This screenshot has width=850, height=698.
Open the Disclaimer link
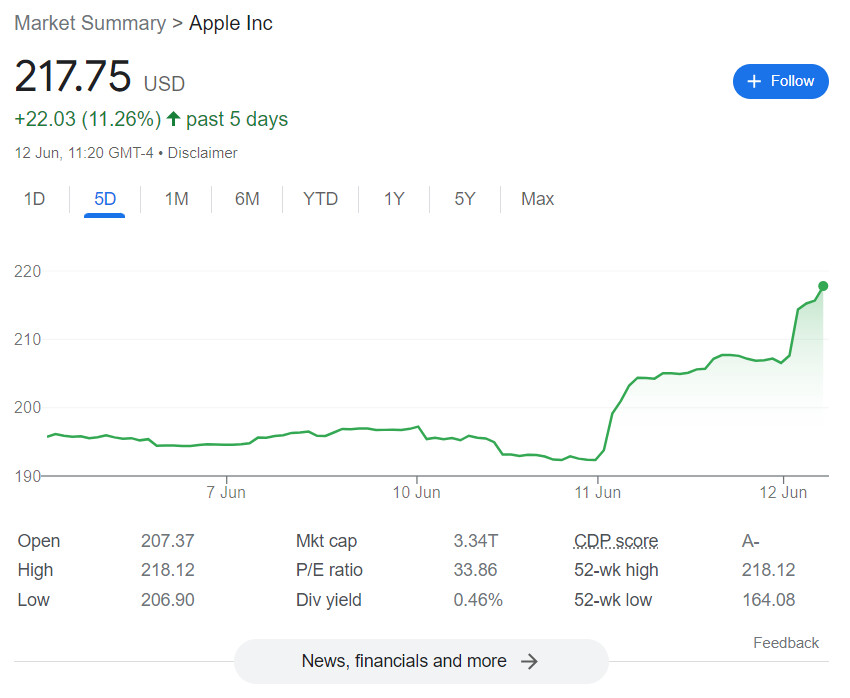tap(202, 153)
